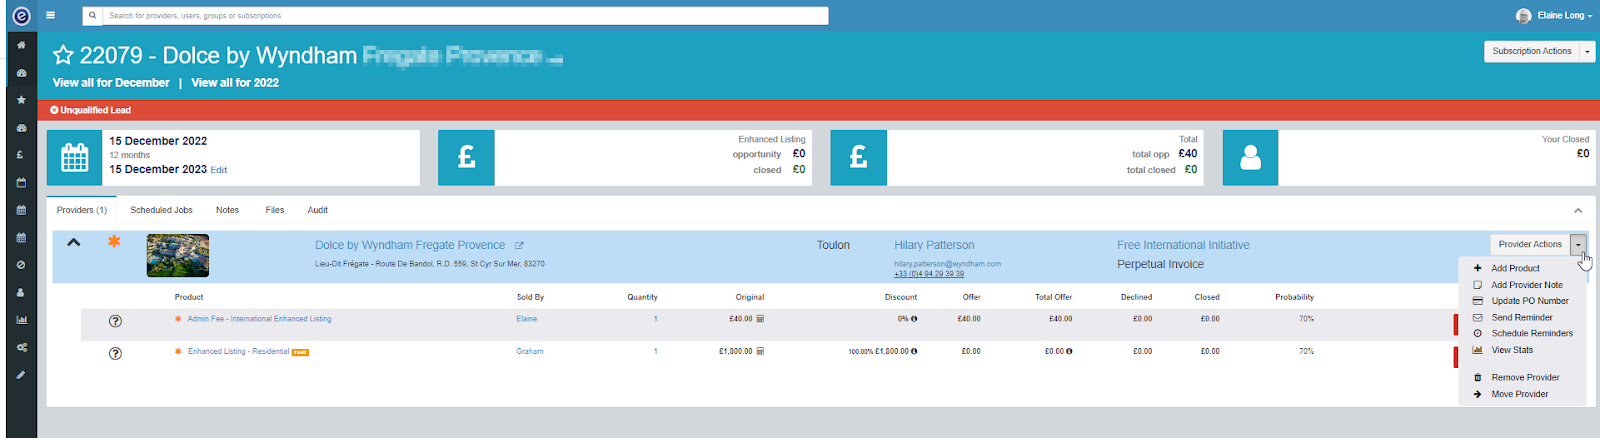
Task: Open the calculator icon beside £1,800.00 original price
Action: click(x=760, y=351)
